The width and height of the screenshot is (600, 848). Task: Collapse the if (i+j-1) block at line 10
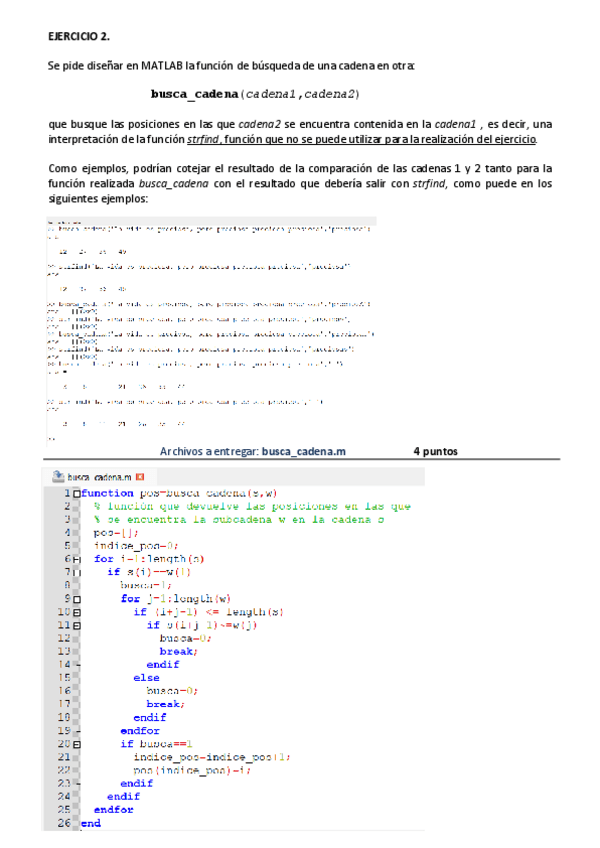(76, 612)
